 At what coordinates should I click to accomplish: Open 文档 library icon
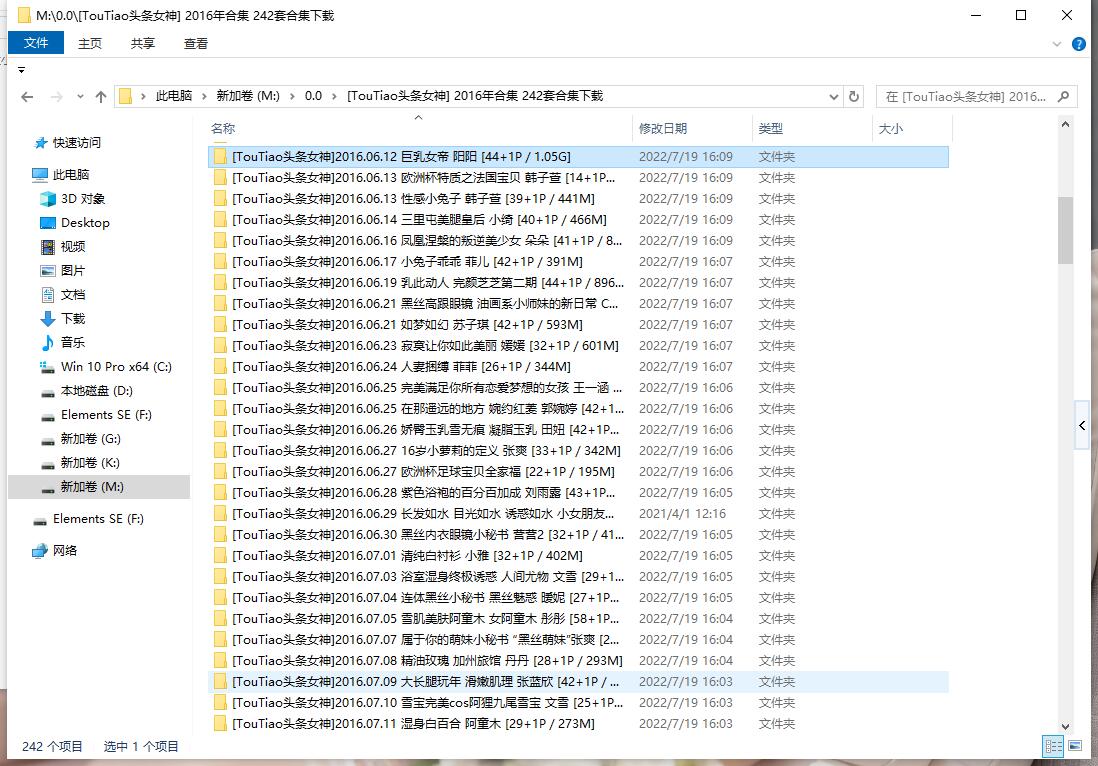(x=48, y=295)
